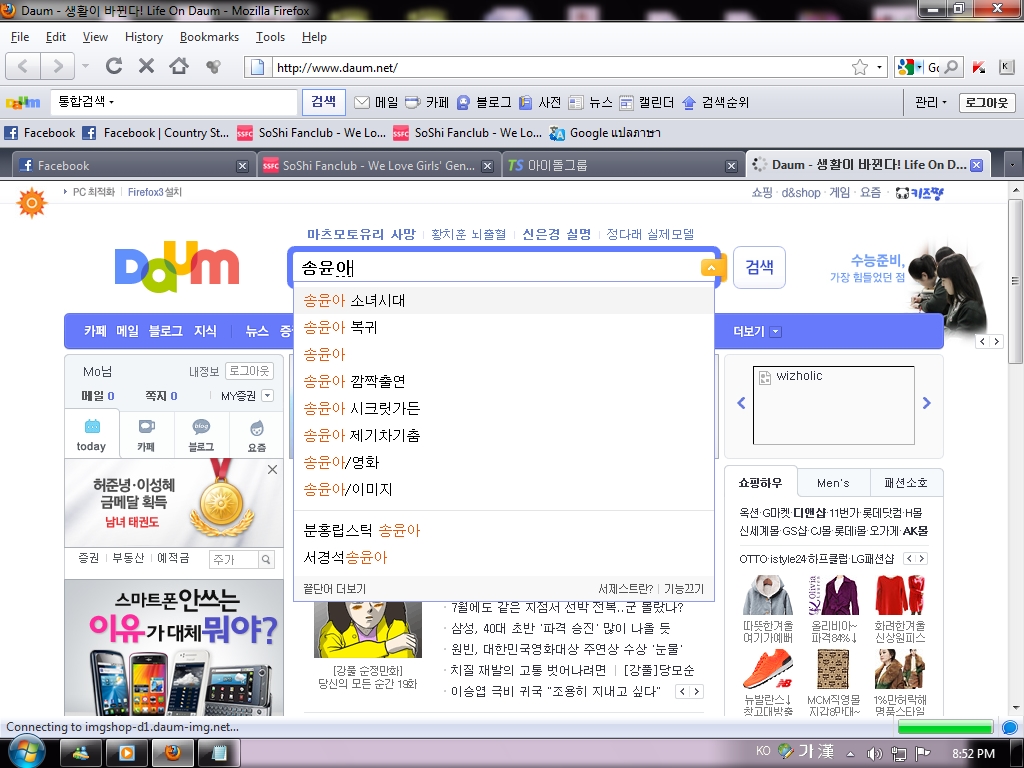Open the Bookmarks menu

pyautogui.click(x=209, y=37)
